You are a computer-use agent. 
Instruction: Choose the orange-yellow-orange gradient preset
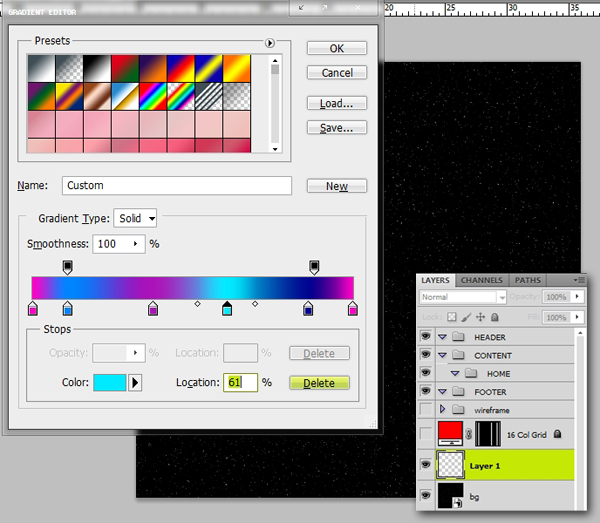237,68
